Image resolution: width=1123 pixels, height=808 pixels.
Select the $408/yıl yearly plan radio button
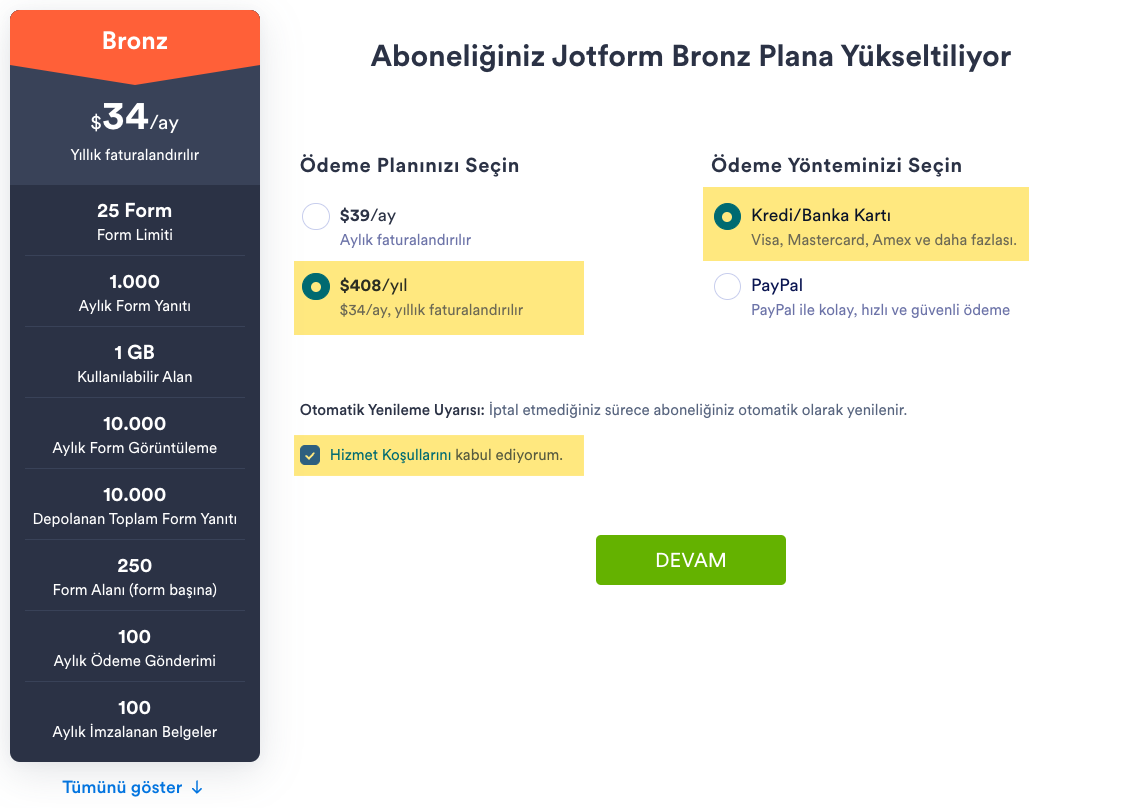click(x=316, y=287)
